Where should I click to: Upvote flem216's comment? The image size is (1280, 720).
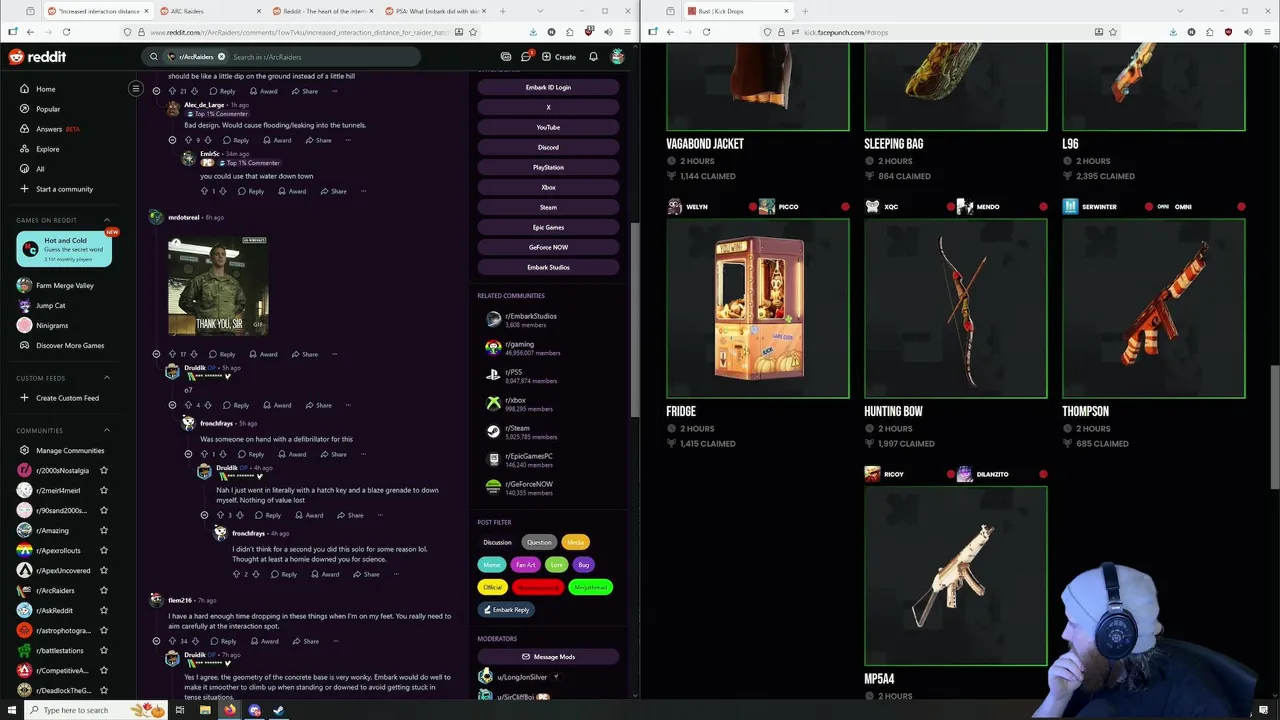(172, 641)
